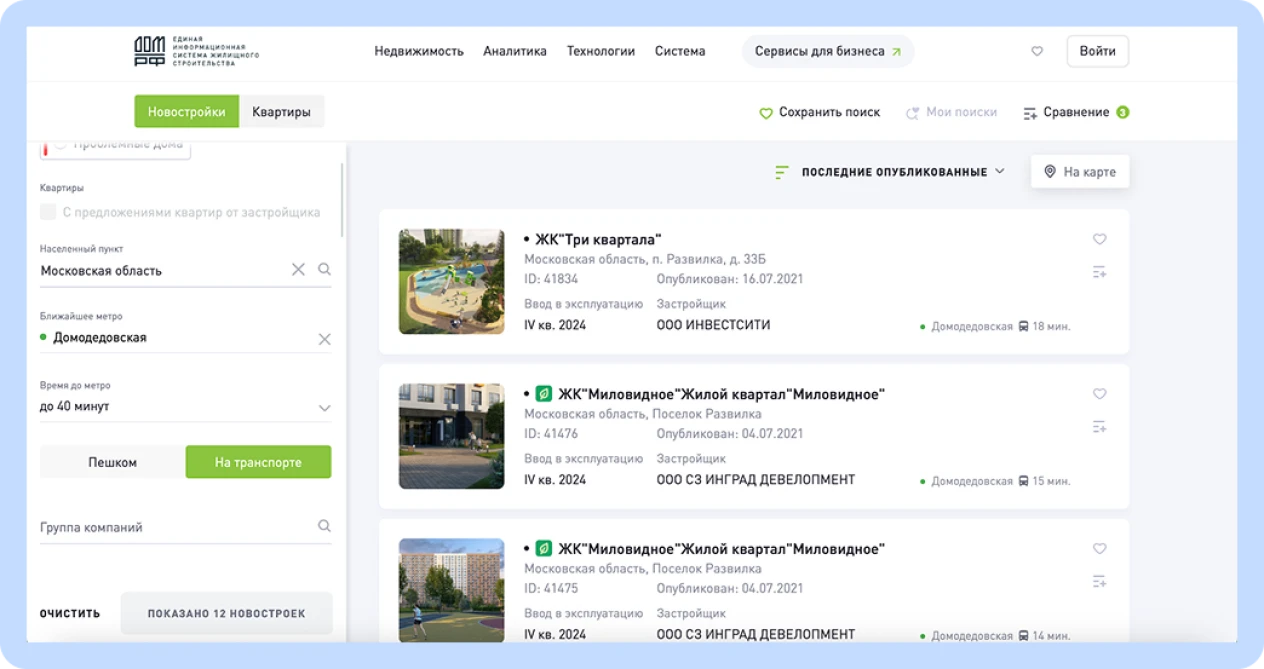The width and height of the screenshot is (1264, 669).
Task: Favorite the Миловидное listing ID 41476
Action: [x=1099, y=394]
